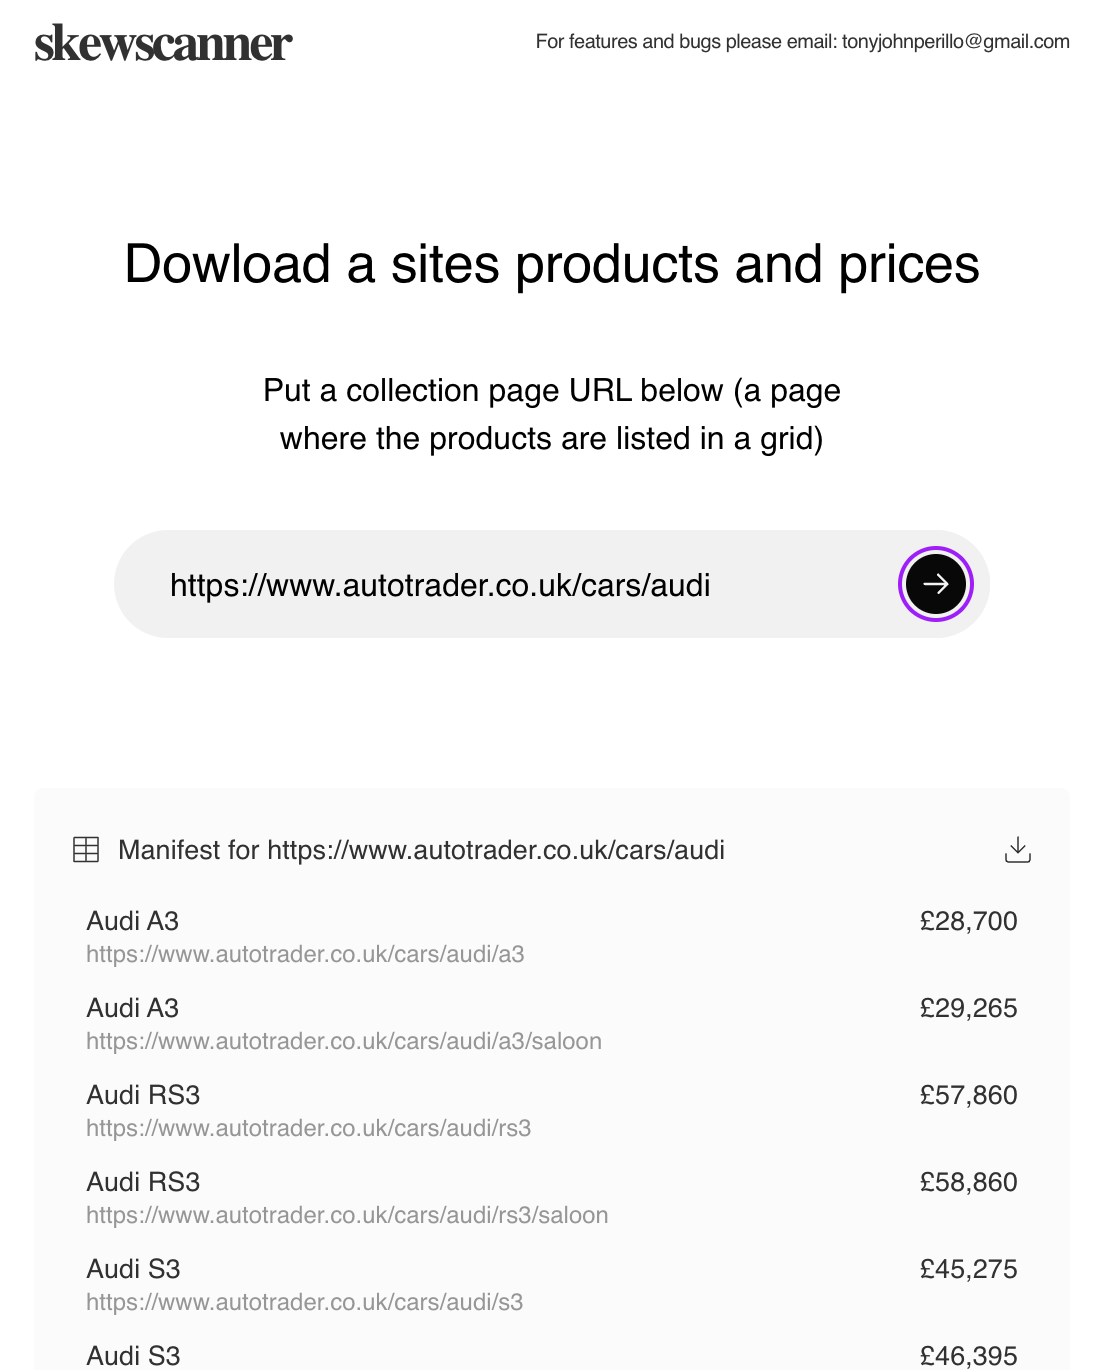Image resolution: width=1106 pixels, height=1370 pixels.
Task: Open the audi/s3 product link
Action: tap(304, 1302)
